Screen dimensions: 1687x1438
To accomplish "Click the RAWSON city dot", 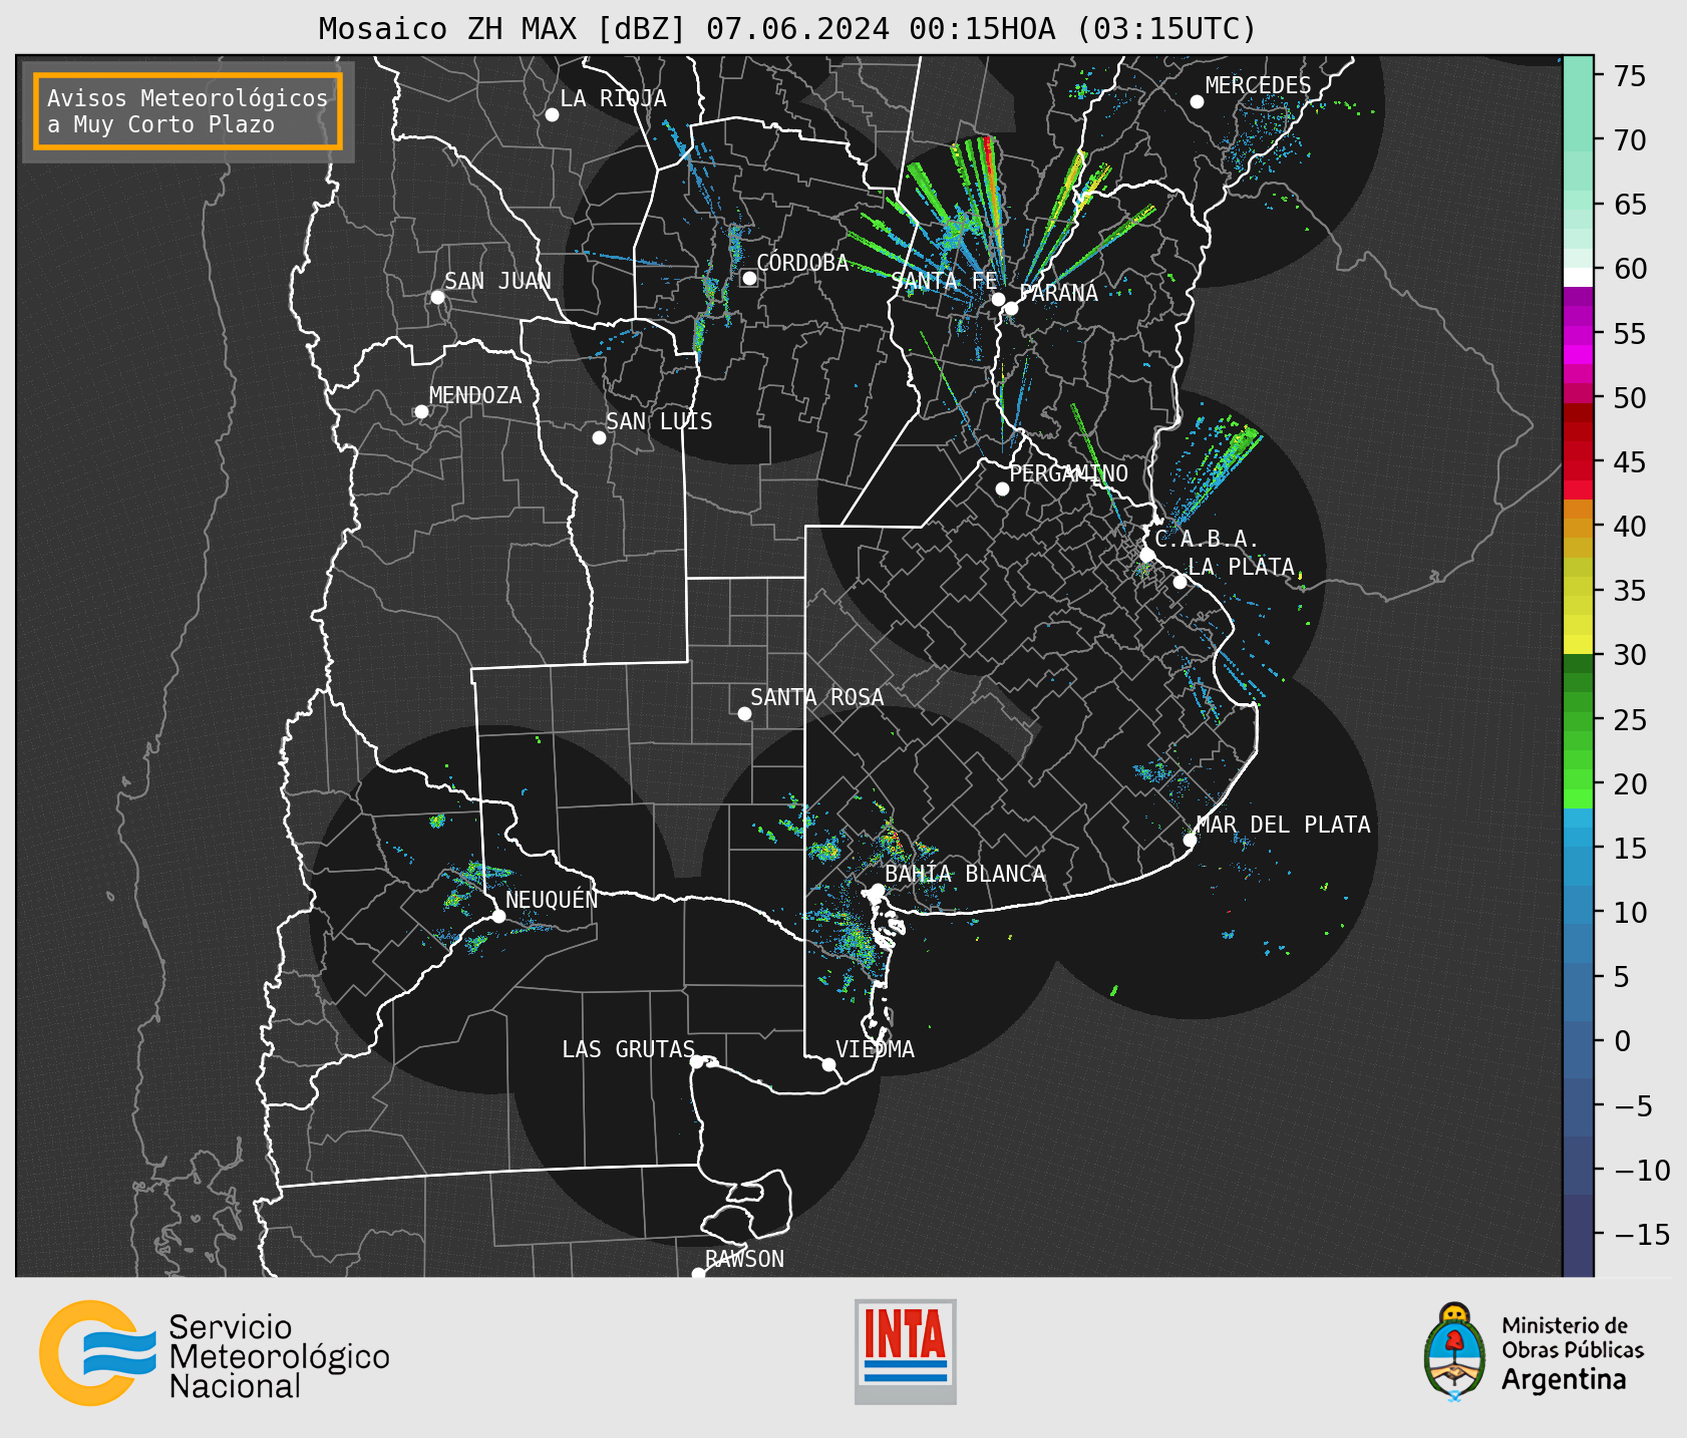I will [698, 1274].
